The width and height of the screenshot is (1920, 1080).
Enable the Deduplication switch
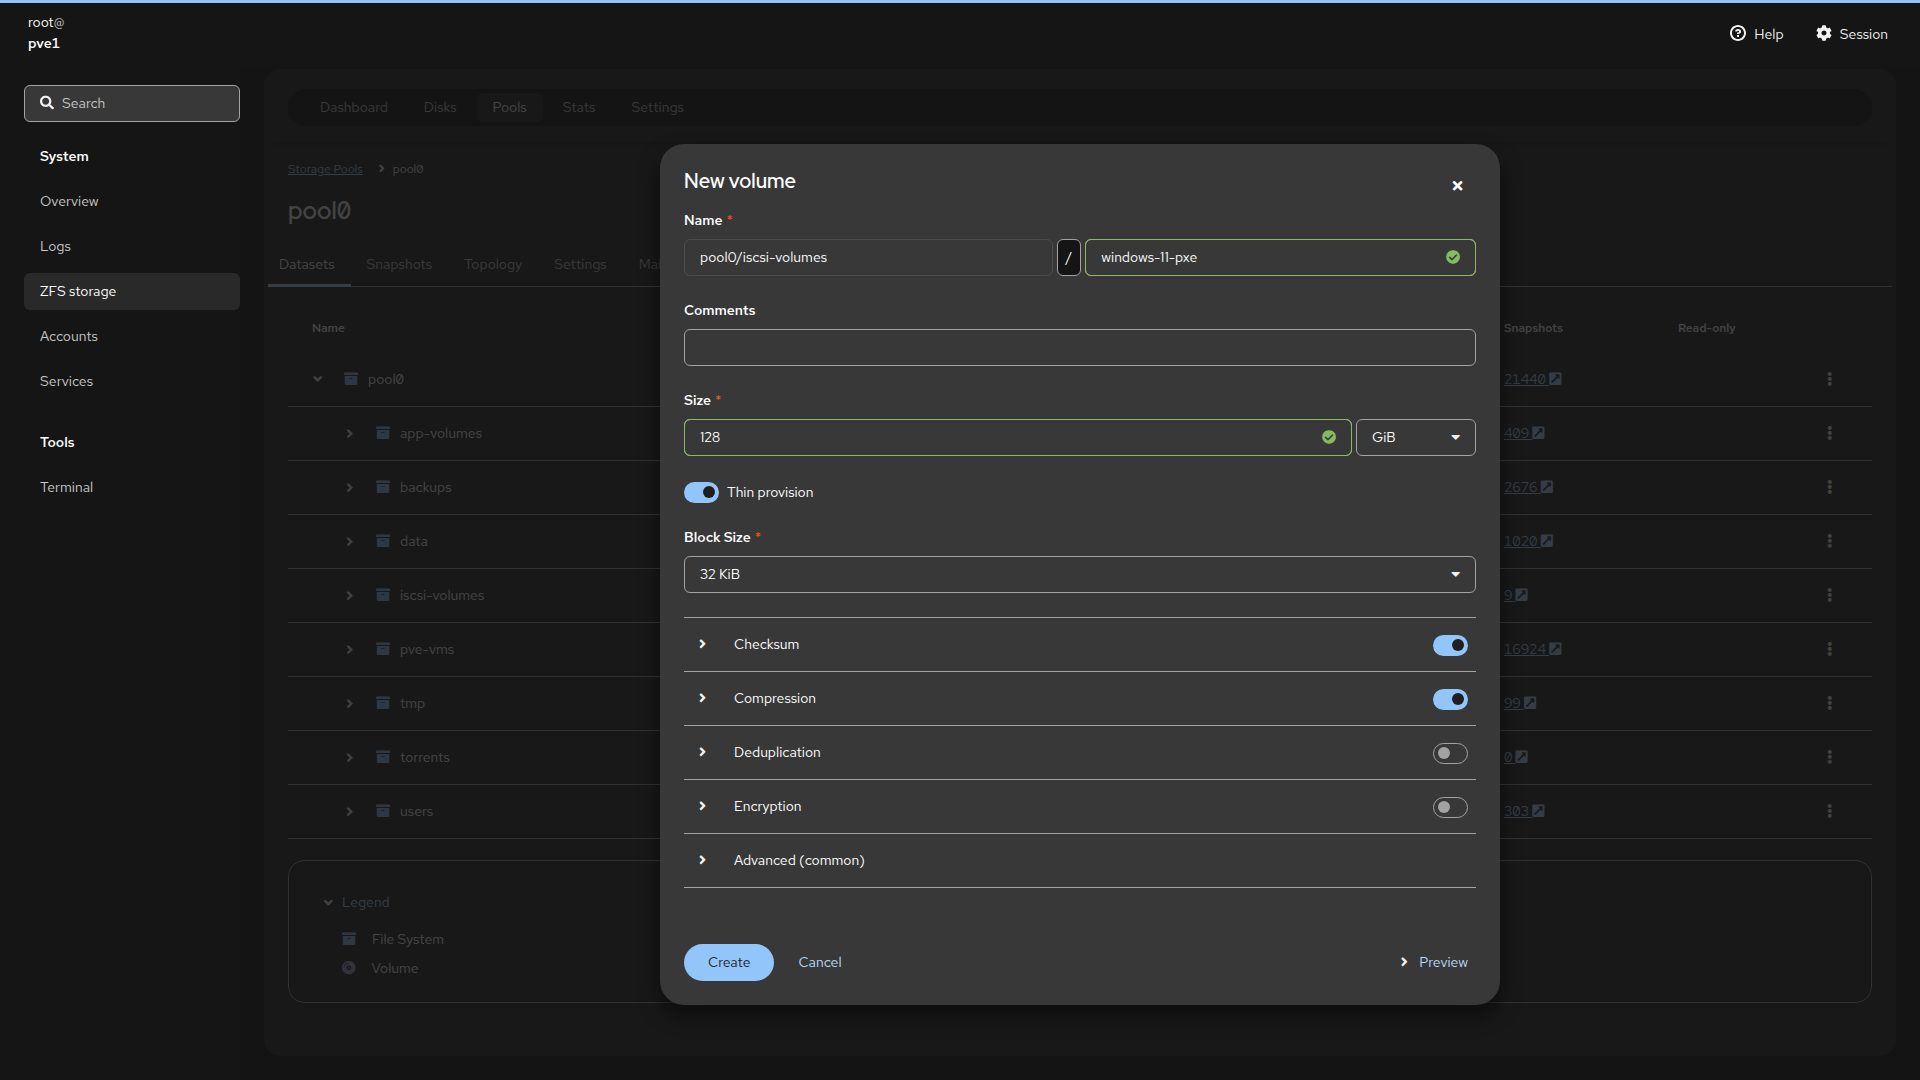click(x=1450, y=753)
